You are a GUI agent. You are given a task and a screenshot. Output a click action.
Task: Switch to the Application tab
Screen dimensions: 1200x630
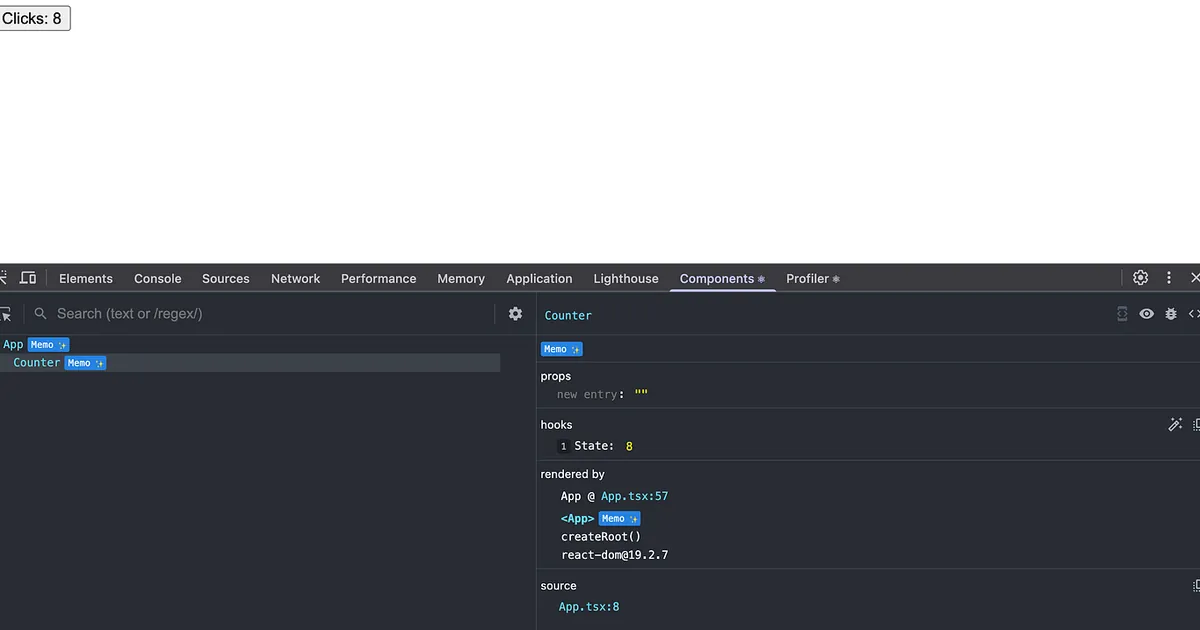click(540, 279)
